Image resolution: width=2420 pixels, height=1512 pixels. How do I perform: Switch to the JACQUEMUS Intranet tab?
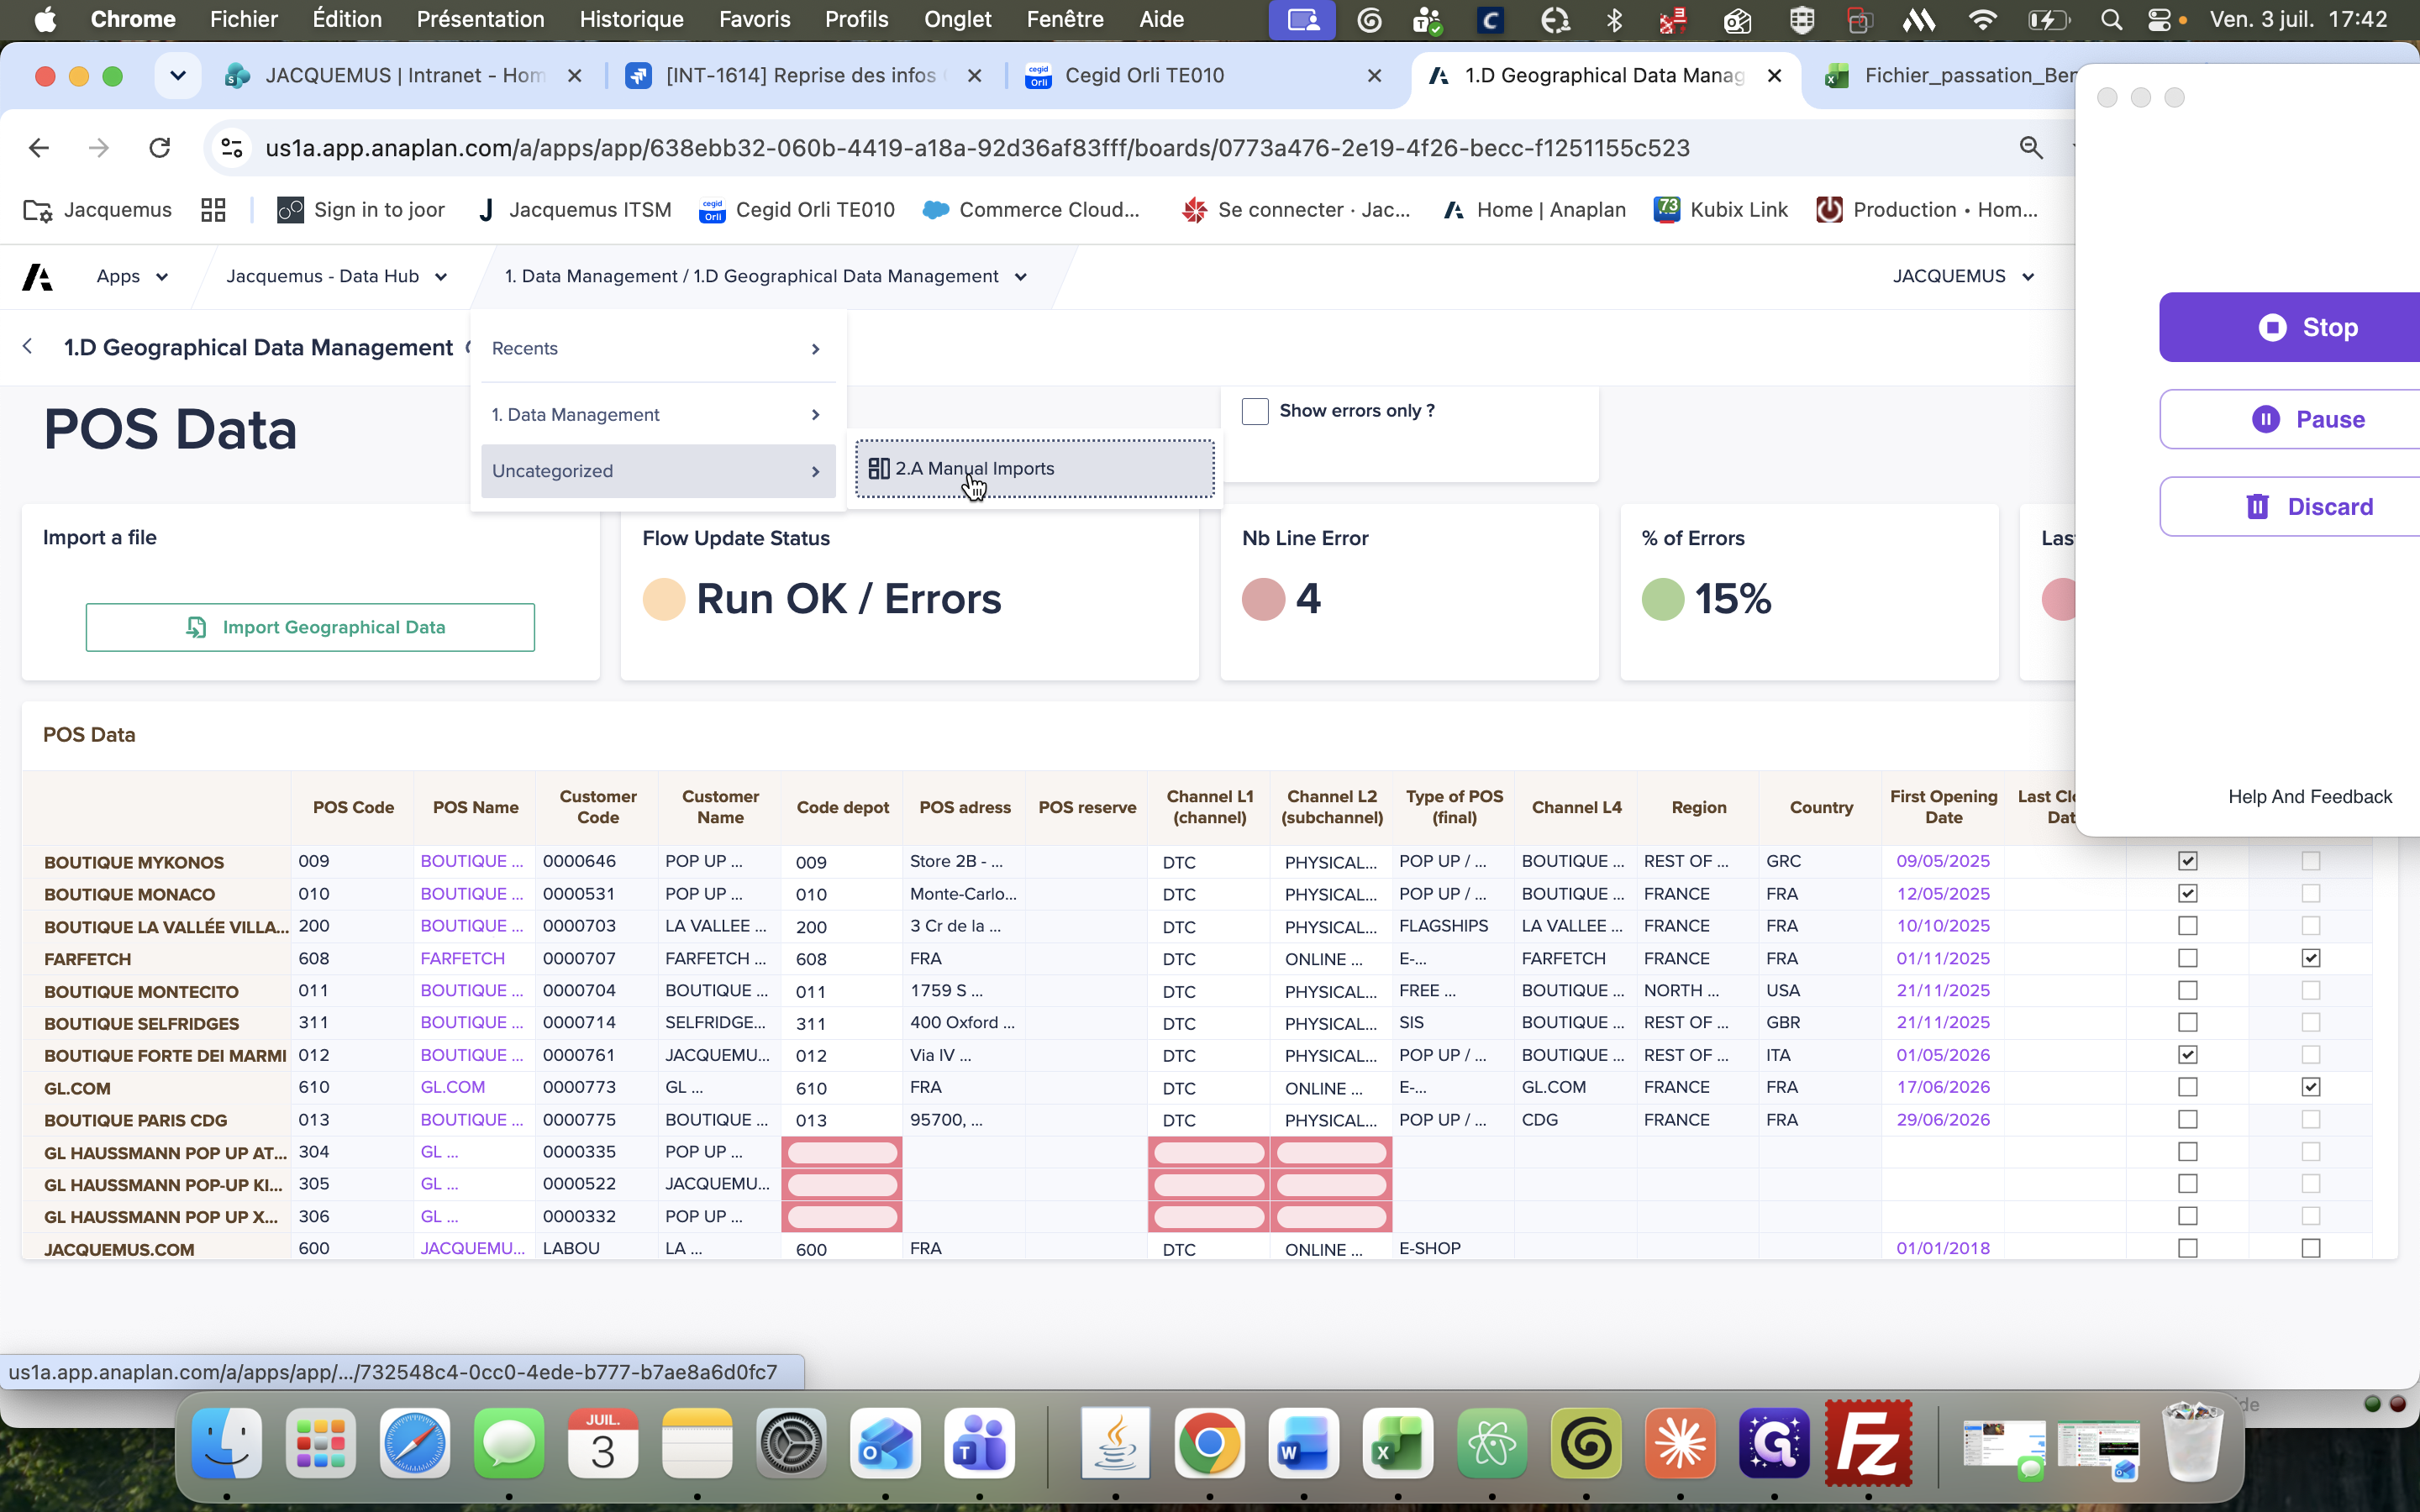(x=405, y=76)
